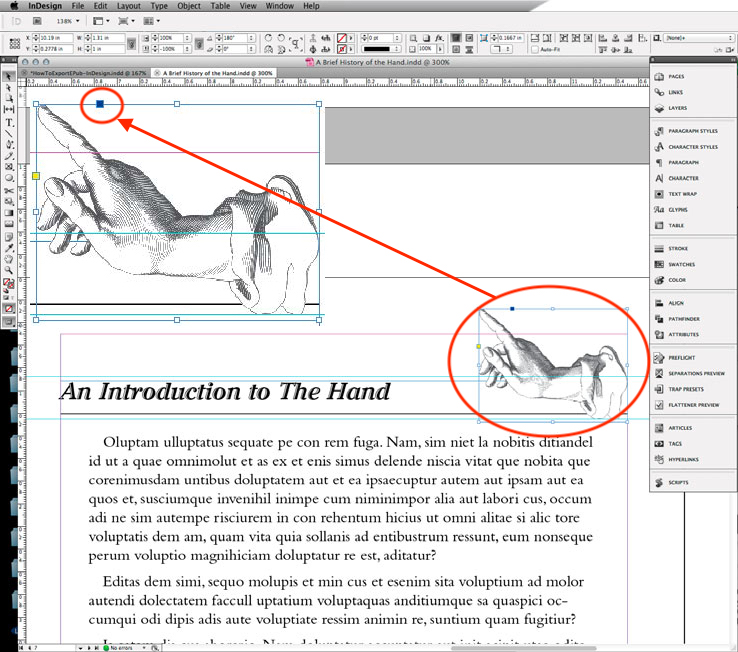Toggle the fill and stroke swatch
The width and height of the screenshot is (738, 652).
point(9,284)
